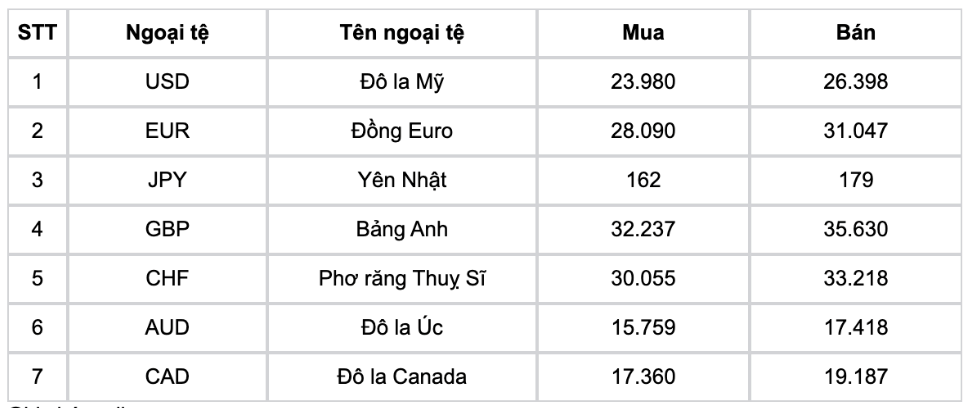Click the Phơ răng Thuỵ Sĩ cell
Screen dimensions: 972x410
click(402, 278)
